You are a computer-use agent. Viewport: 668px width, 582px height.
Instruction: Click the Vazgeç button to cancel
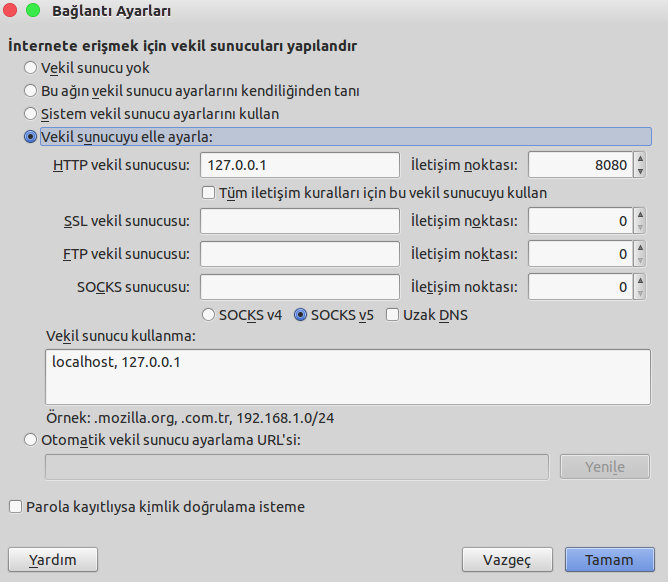(x=507, y=560)
